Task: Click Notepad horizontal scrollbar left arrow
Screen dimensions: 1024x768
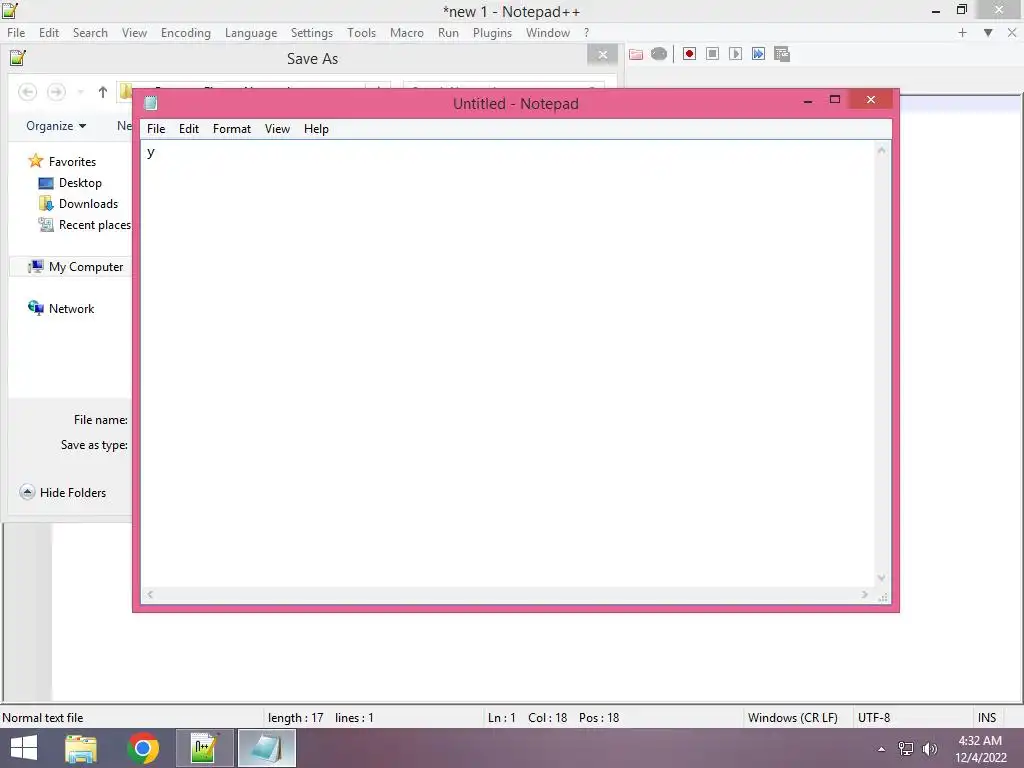Action: pyautogui.click(x=150, y=594)
